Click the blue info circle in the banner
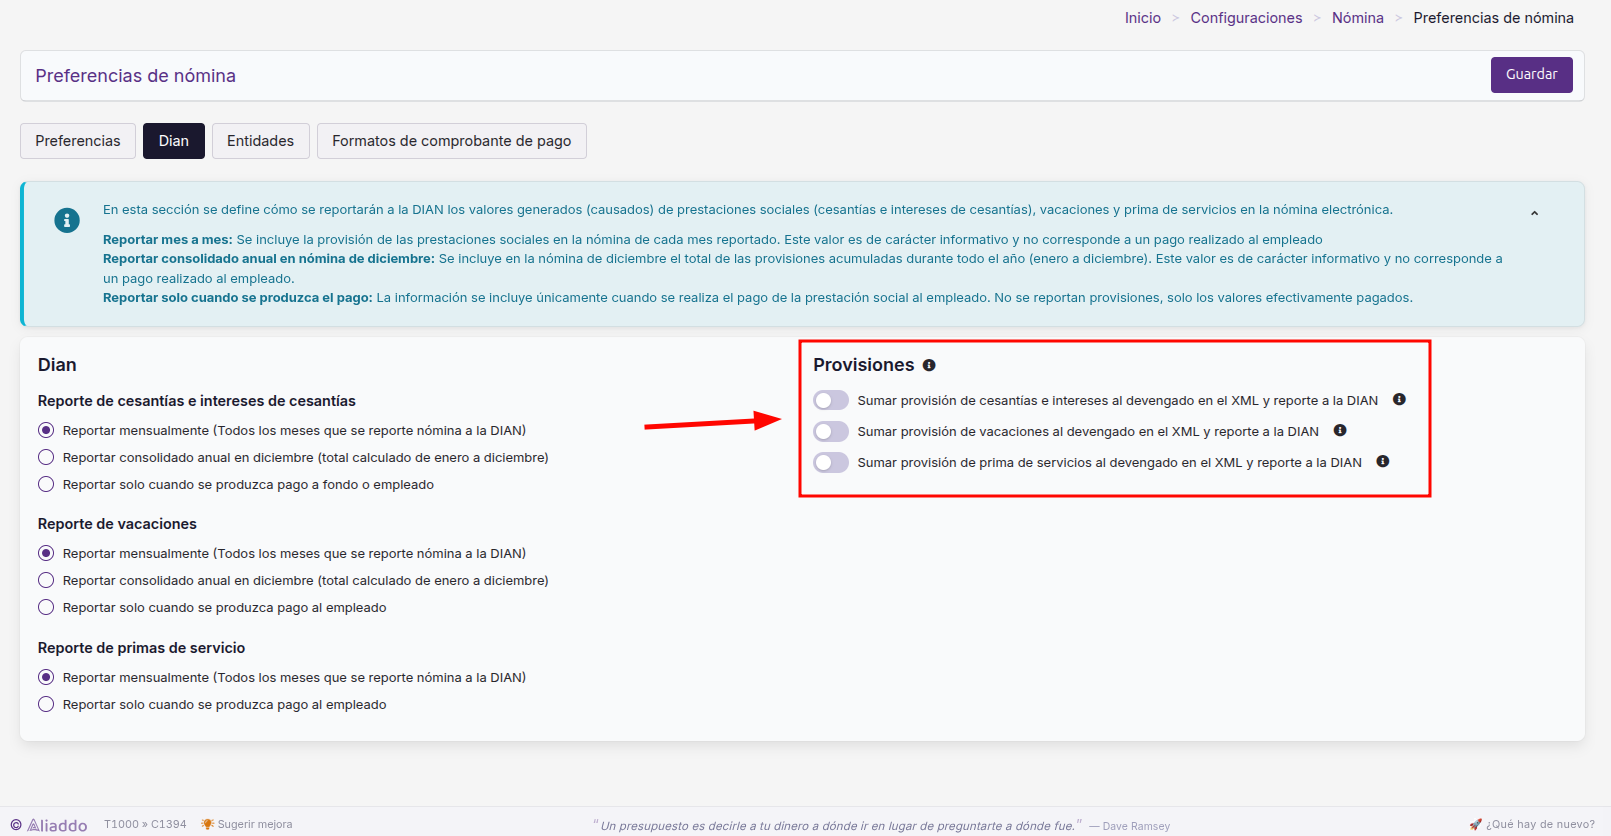1611x836 pixels. pos(67,220)
